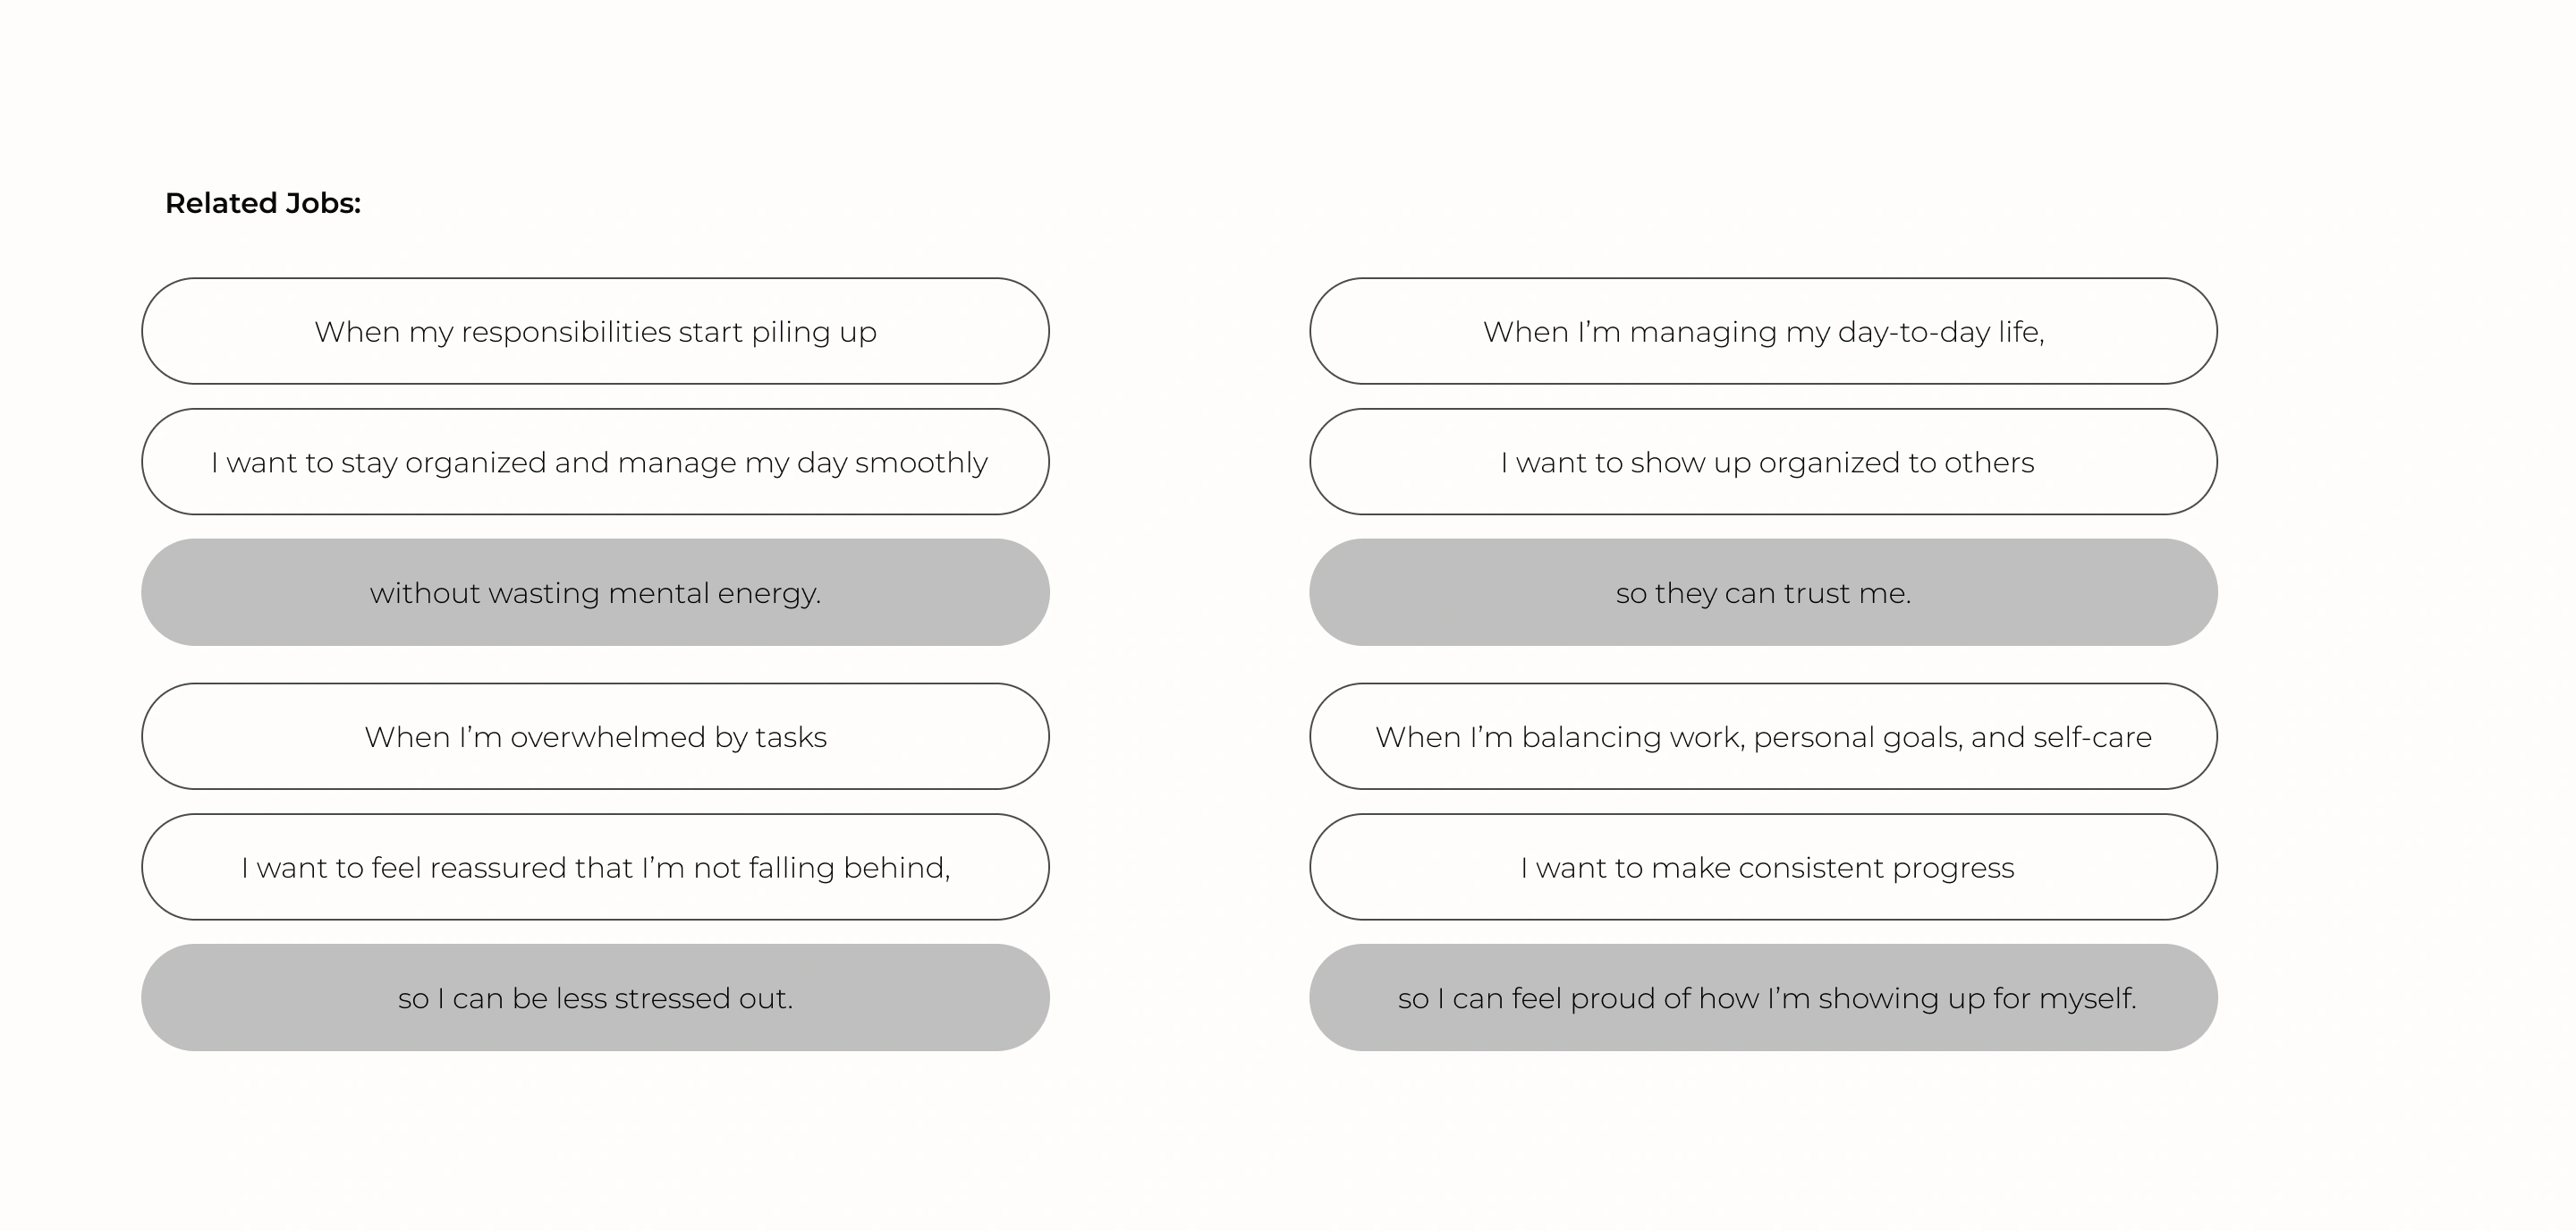Image resolution: width=2576 pixels, height=1231 pixels.
Task: Click gray 'so I can feel proud' pill
Action: [x=1763, y=998]
